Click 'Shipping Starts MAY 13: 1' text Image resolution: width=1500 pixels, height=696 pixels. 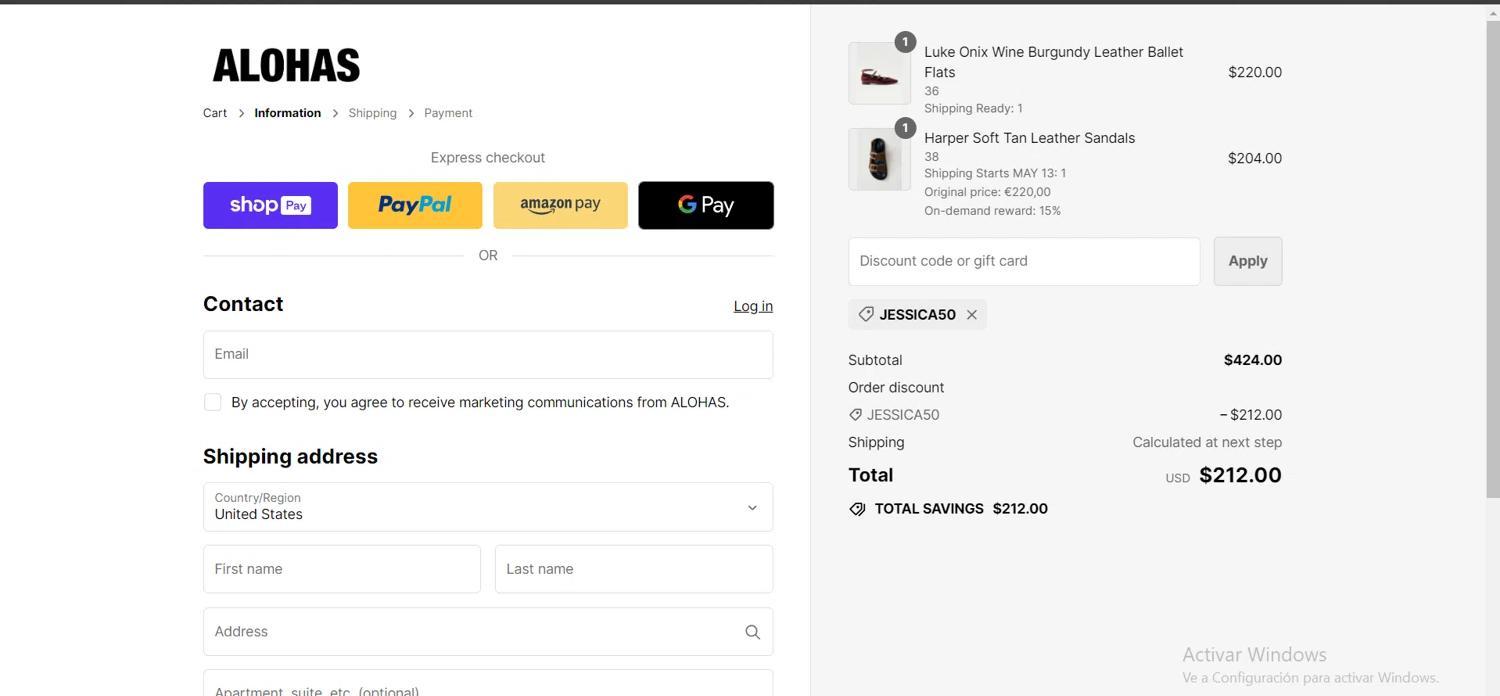click(x=995, y=173)
